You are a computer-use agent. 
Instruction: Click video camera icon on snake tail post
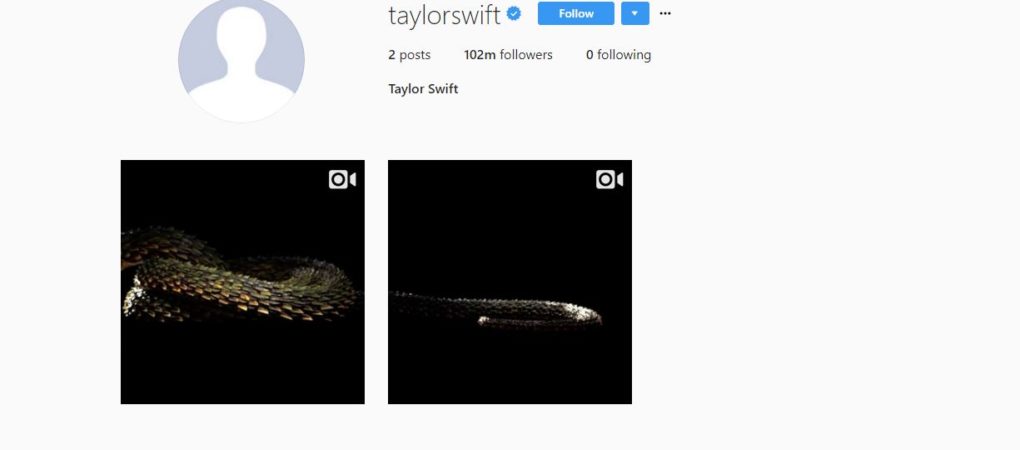click(x=610, y=179)
